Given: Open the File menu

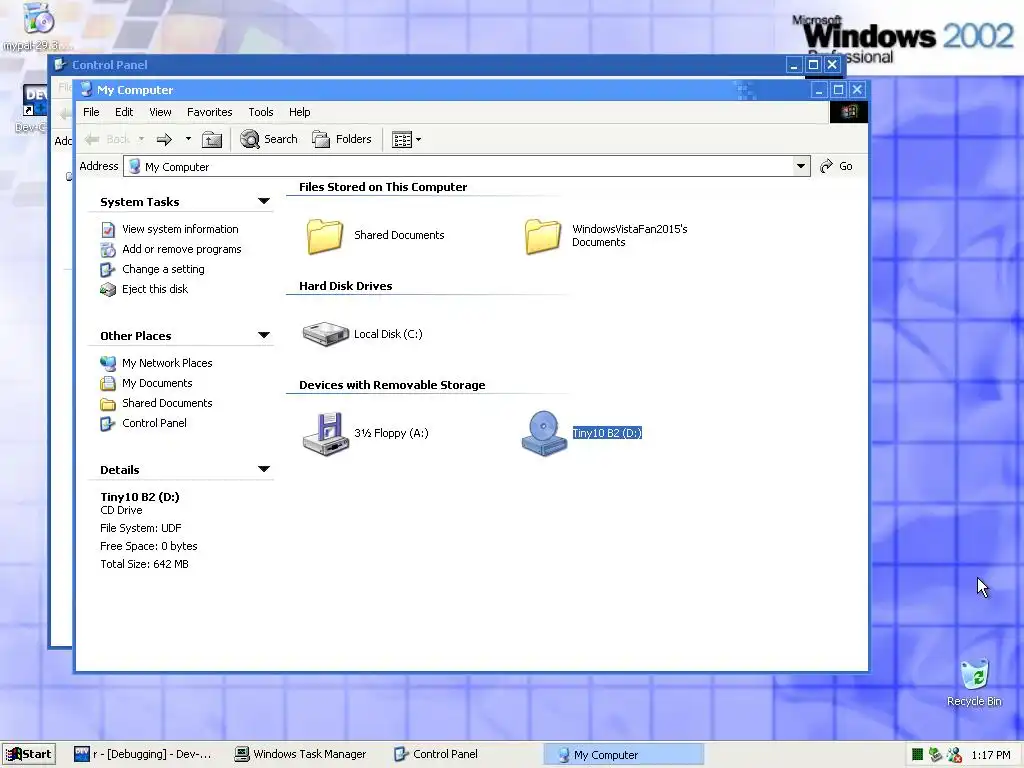Looking at the screenshot, I should point(91,112).
